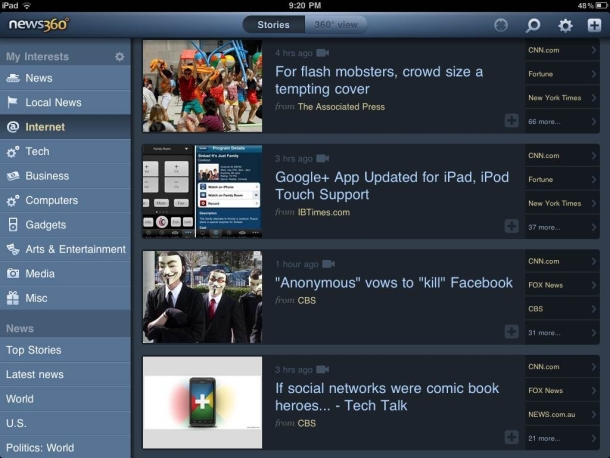
Task: Open CNN.com source for flash mobsters story
Action: pos(562,50)
